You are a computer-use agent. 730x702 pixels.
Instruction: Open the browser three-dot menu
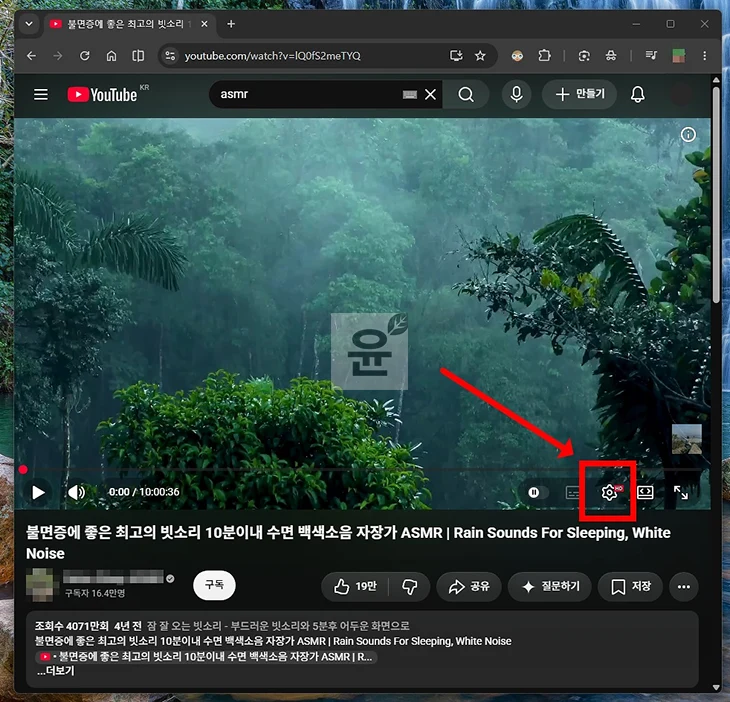(704, 56)
